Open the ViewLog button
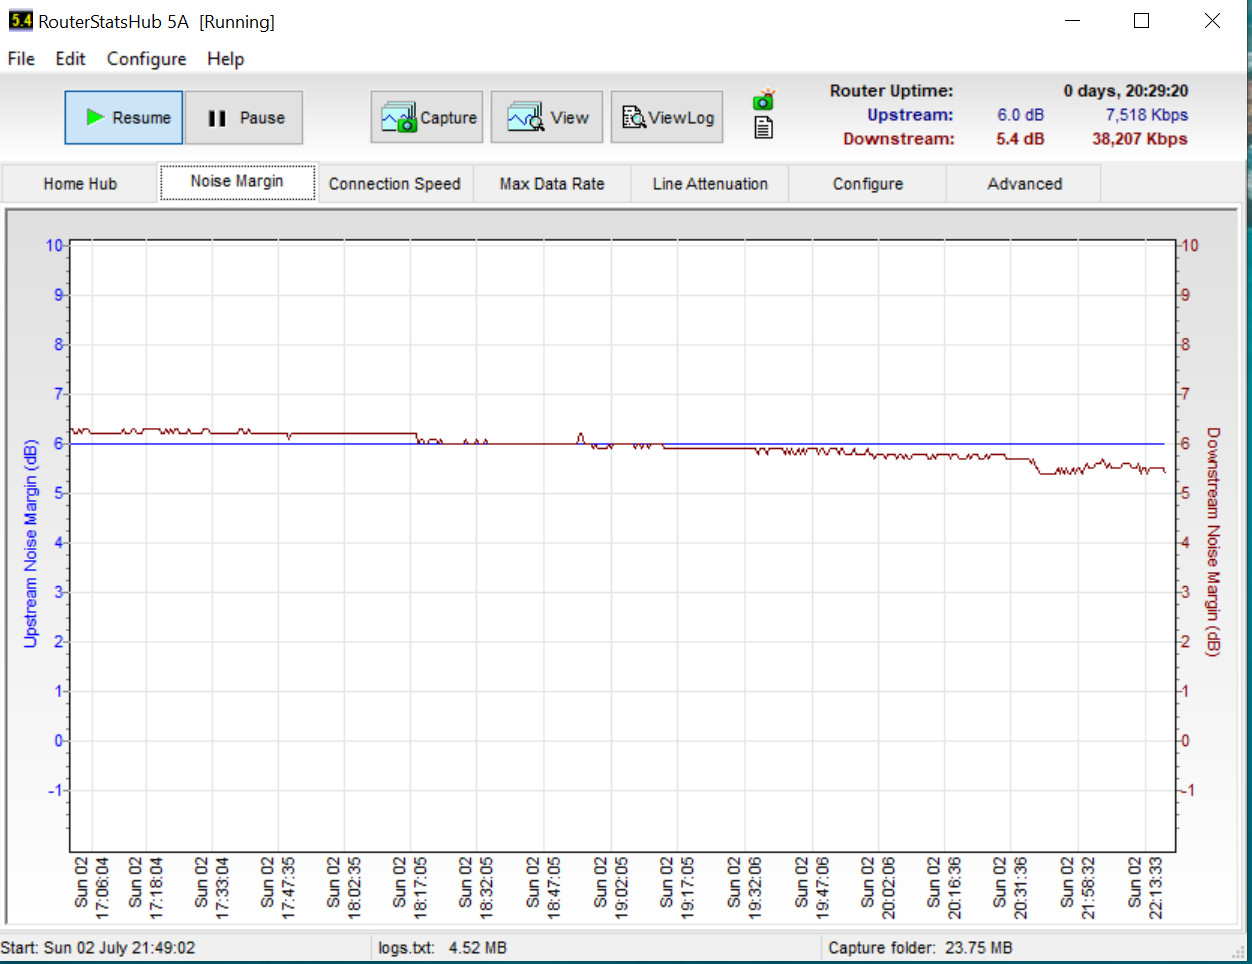This screenshot has width=1252, height=964. pos(667,118)
